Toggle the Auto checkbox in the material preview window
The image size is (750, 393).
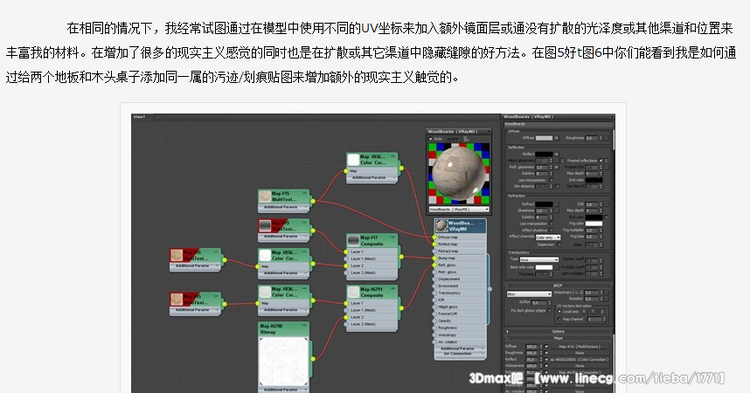click(x=430, y=139)
